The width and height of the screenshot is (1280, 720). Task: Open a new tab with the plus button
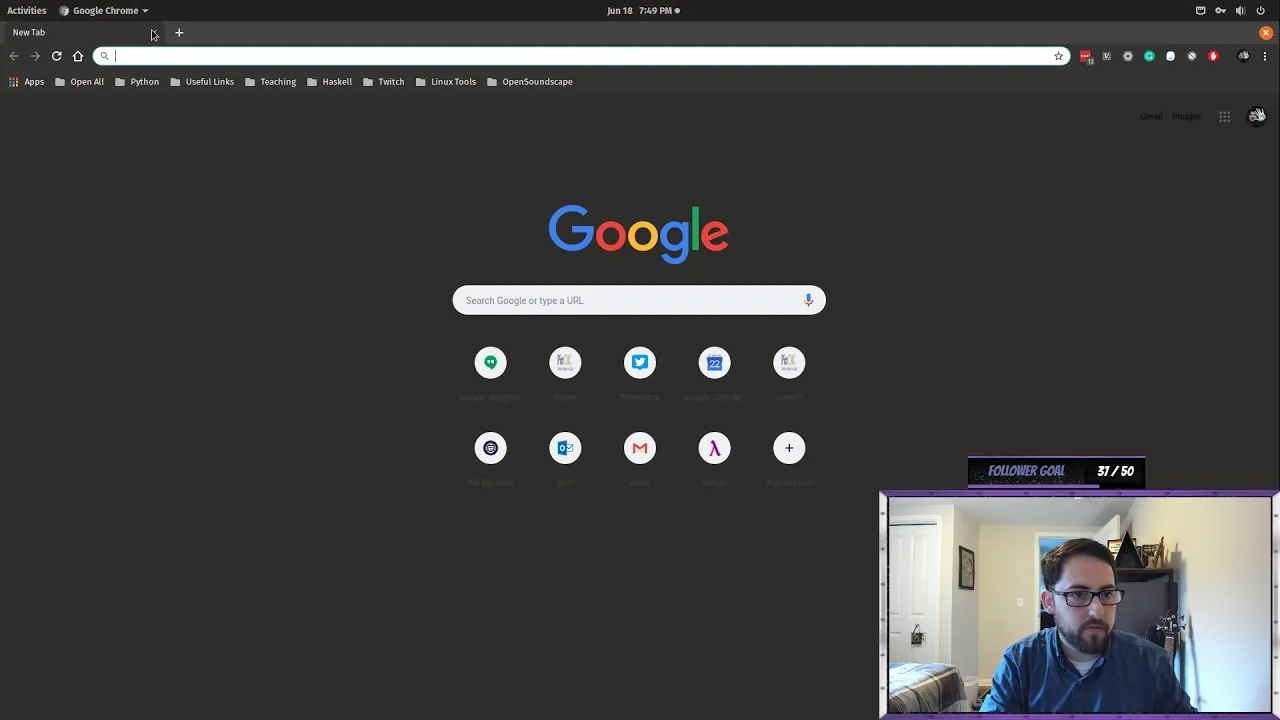point(179,33)
